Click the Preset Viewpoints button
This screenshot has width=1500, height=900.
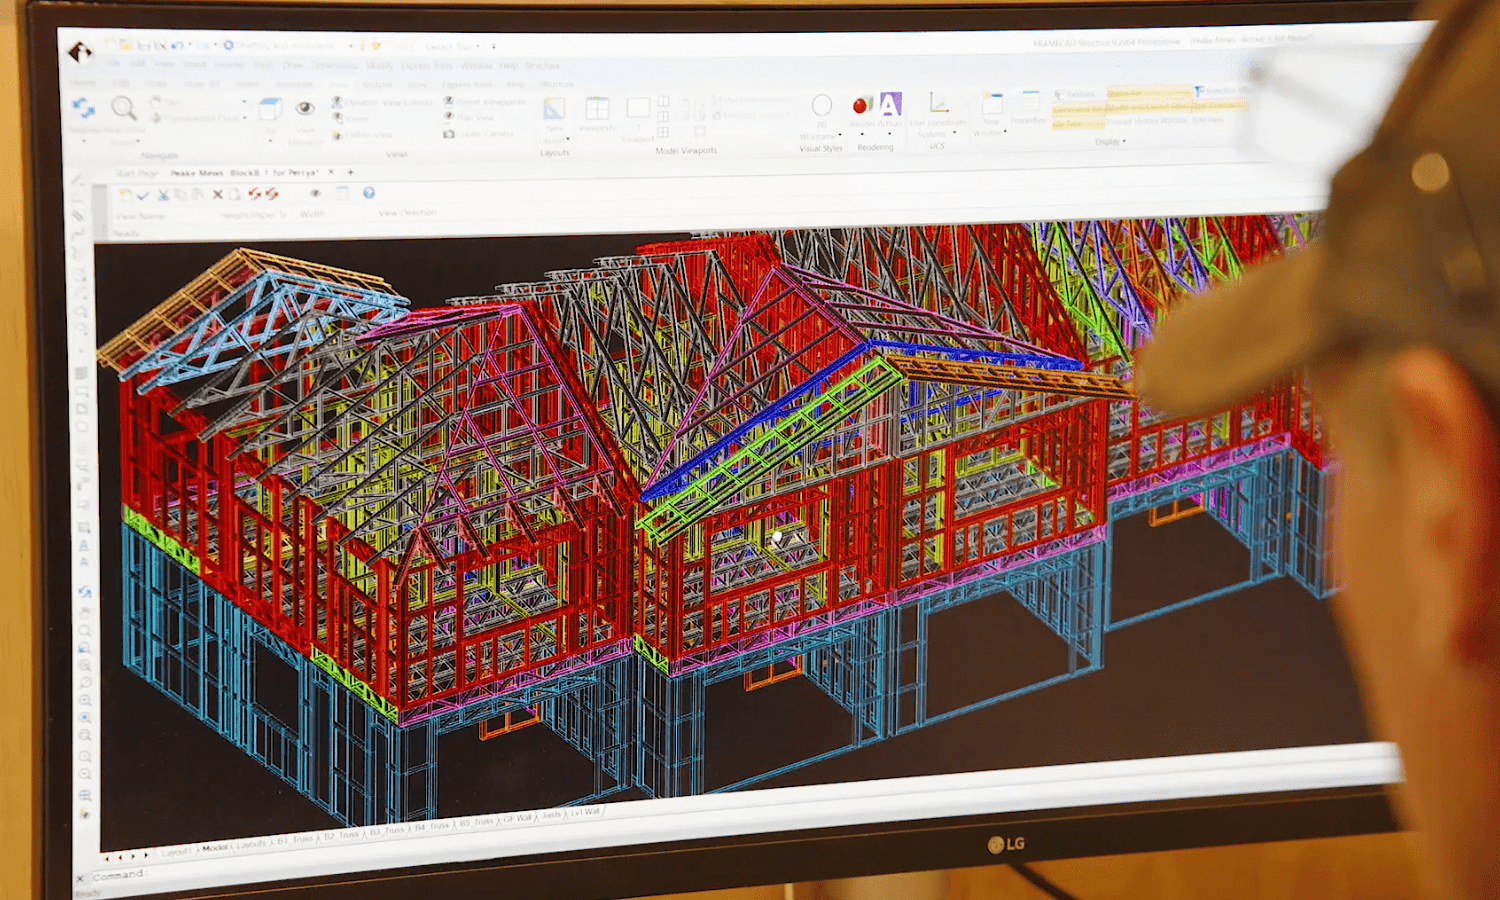click(x=485, y=102)
